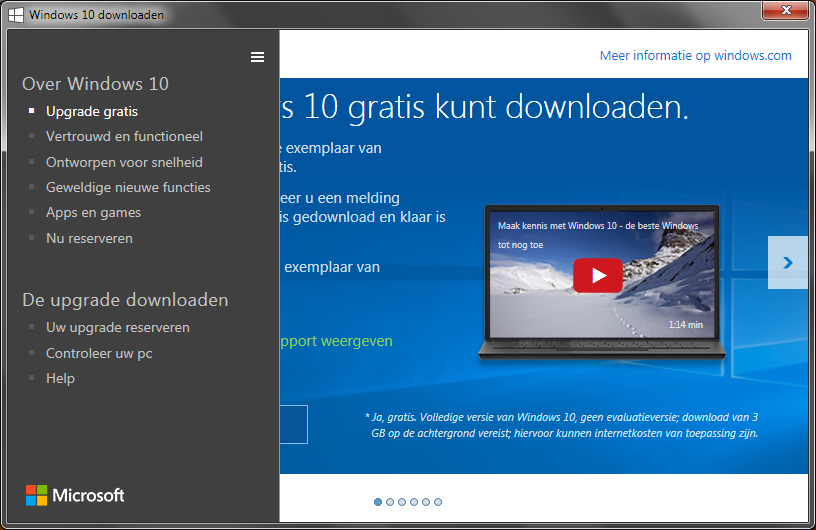Select the second page indicator dot
This screenshot has width=816, height=530.
(x=390, y=502)
